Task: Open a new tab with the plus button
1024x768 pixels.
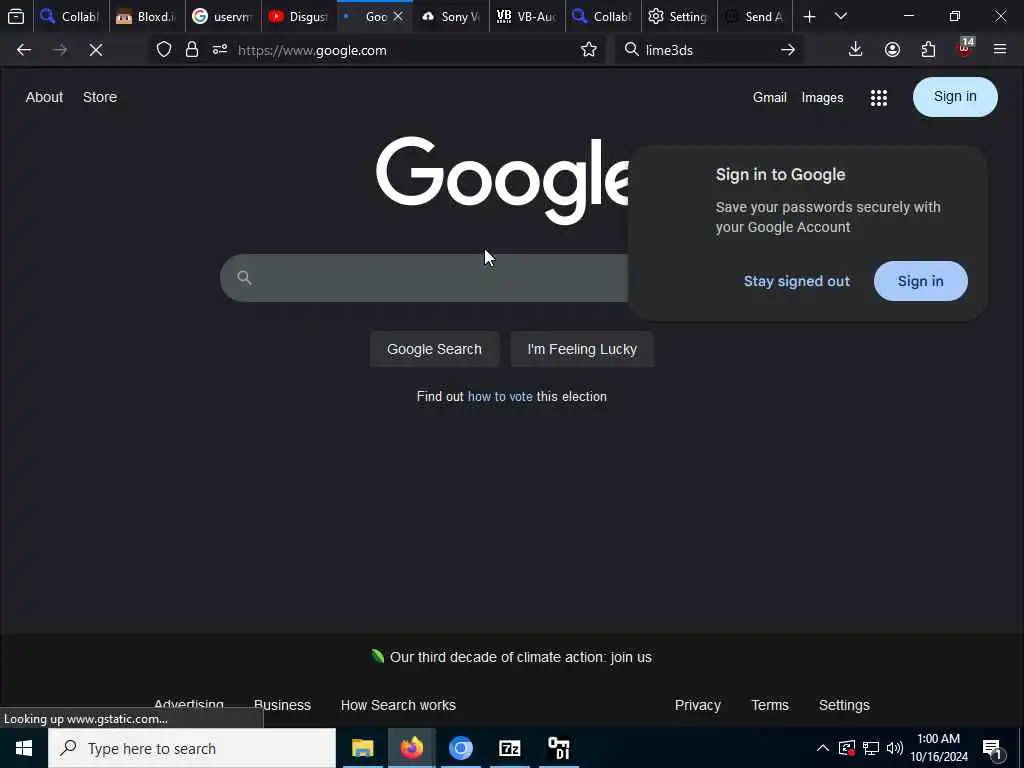Action: click(x=809, y=17)
